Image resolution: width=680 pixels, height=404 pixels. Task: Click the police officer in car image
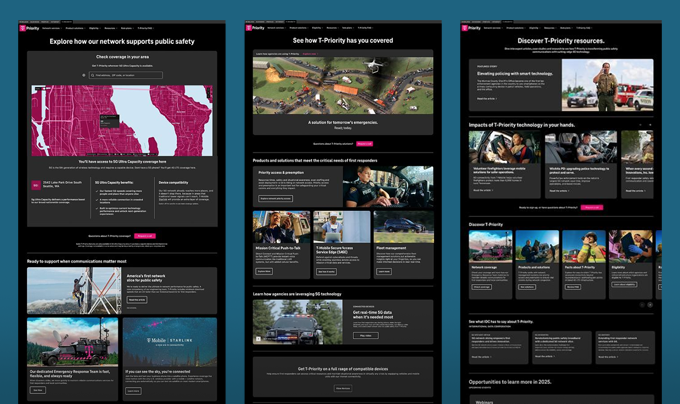pos(388,187)
